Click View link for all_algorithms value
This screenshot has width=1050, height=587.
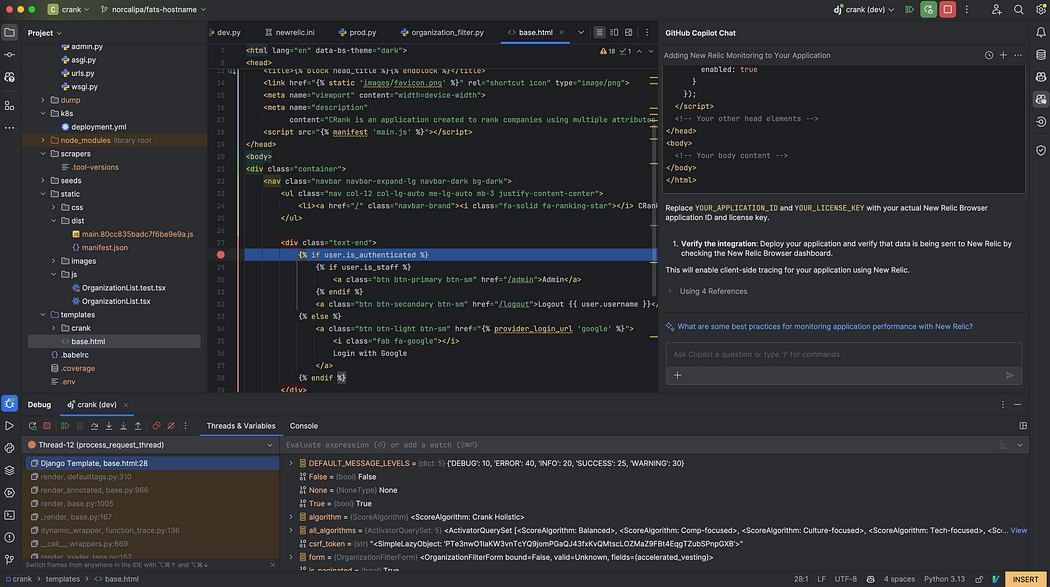pyautogui.click(x=1018, y=530)
